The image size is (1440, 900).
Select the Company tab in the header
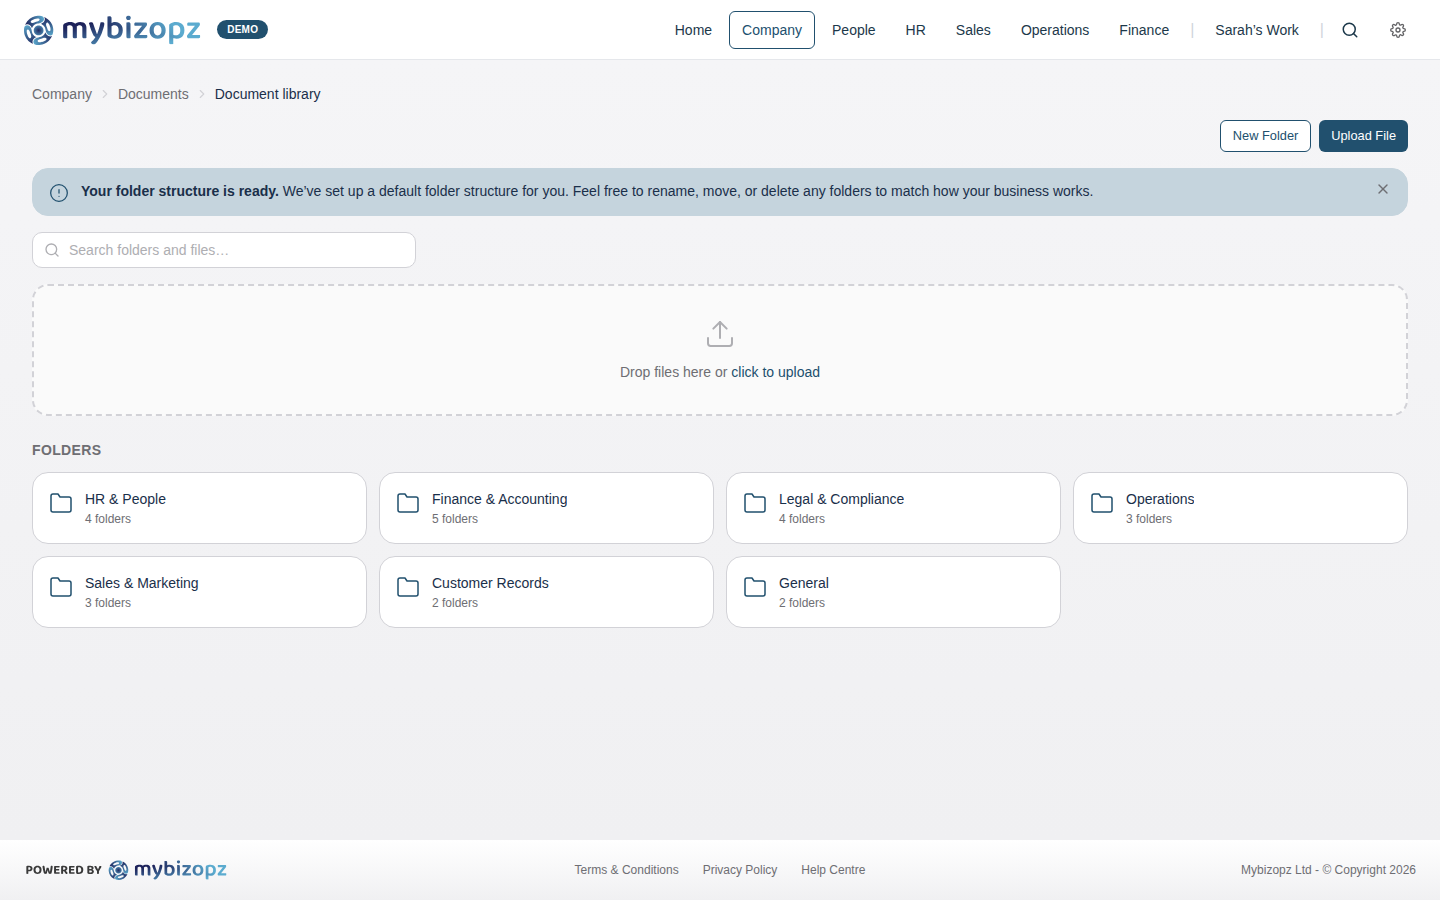point(771,30)
